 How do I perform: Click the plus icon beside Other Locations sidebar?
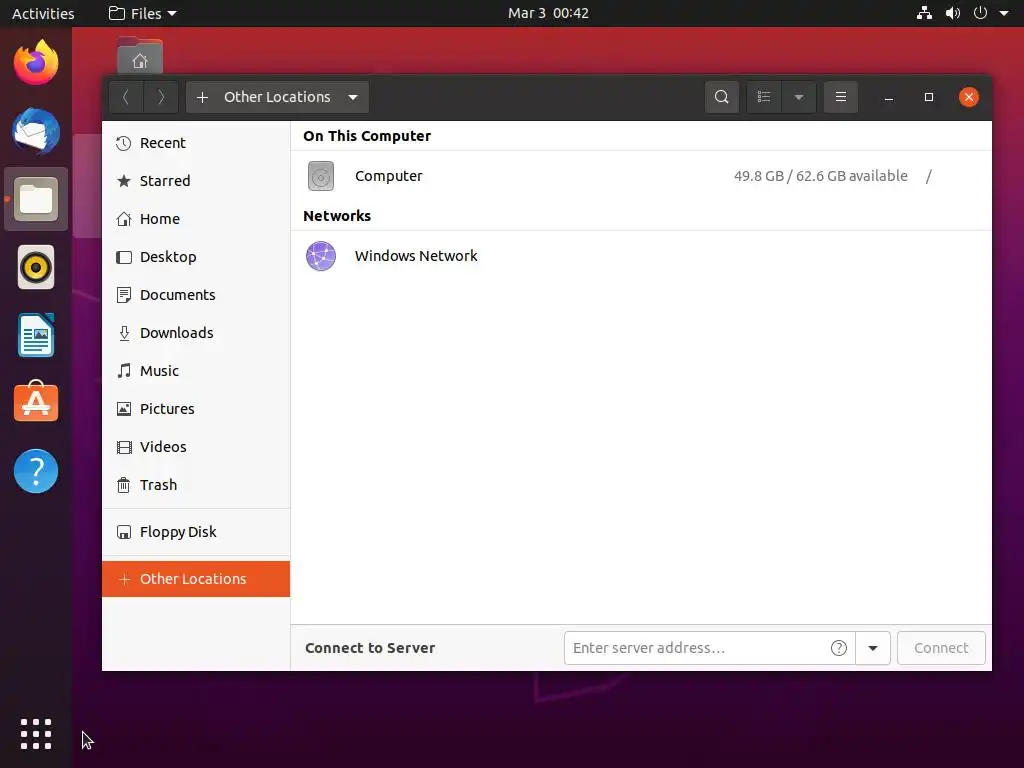124,579
